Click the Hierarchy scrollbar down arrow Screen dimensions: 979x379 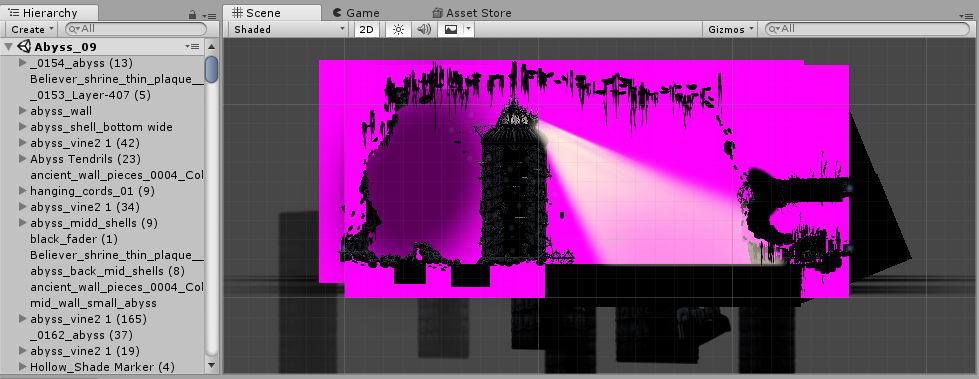212,366
